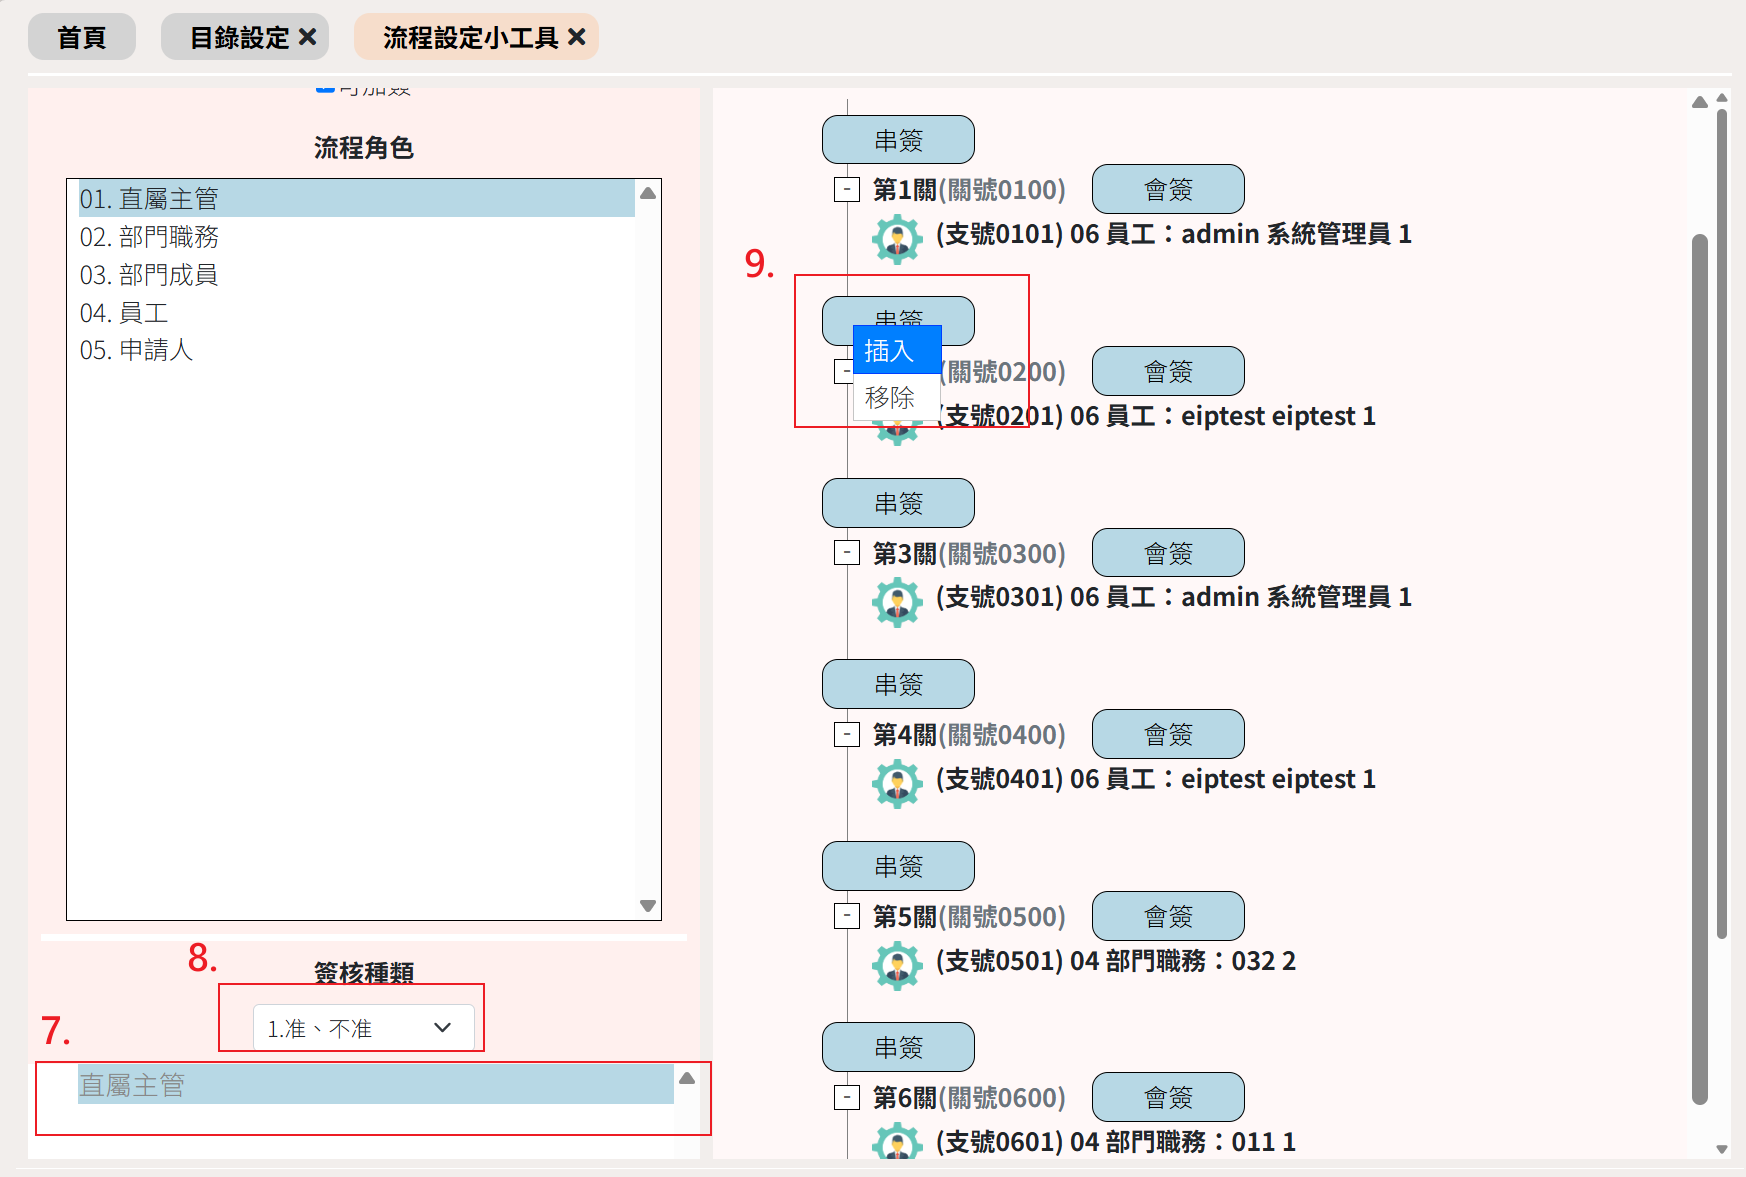Click the right panel vertical scrollbar
Viewport: 1746px width, 1177px height.
pos(1699,668)
